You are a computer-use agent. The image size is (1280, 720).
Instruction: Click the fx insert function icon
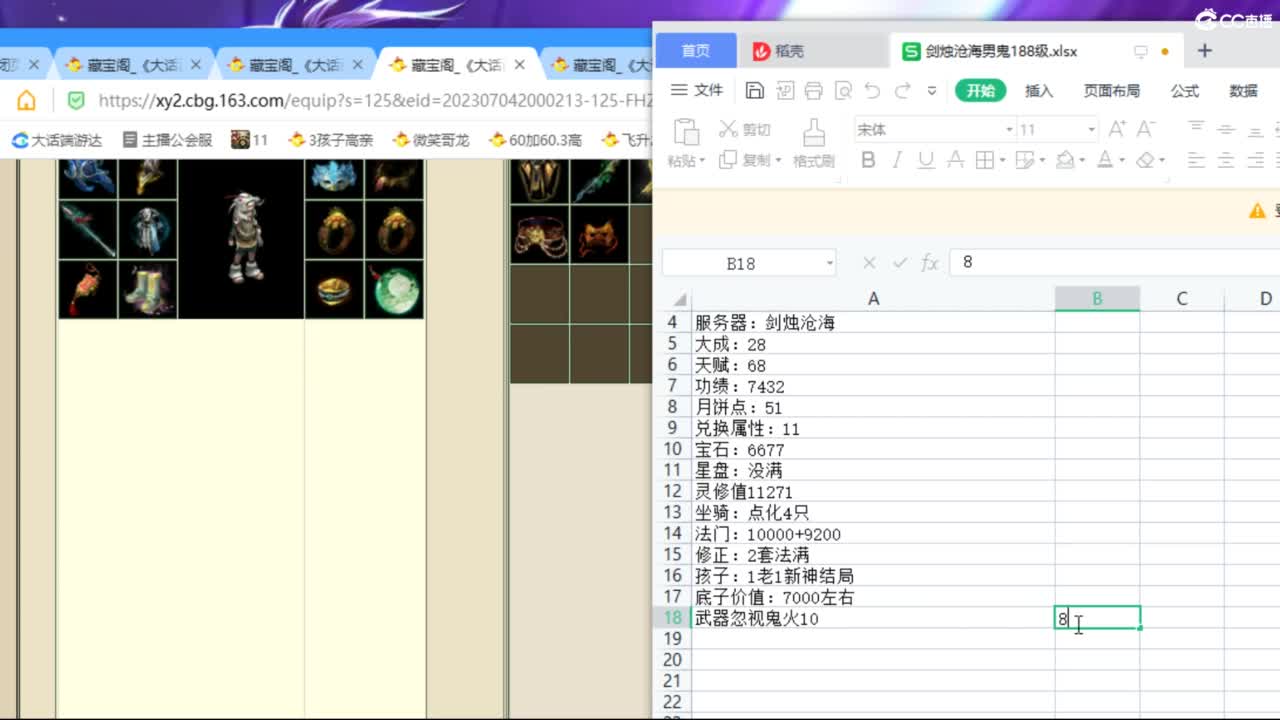point(930,263)
